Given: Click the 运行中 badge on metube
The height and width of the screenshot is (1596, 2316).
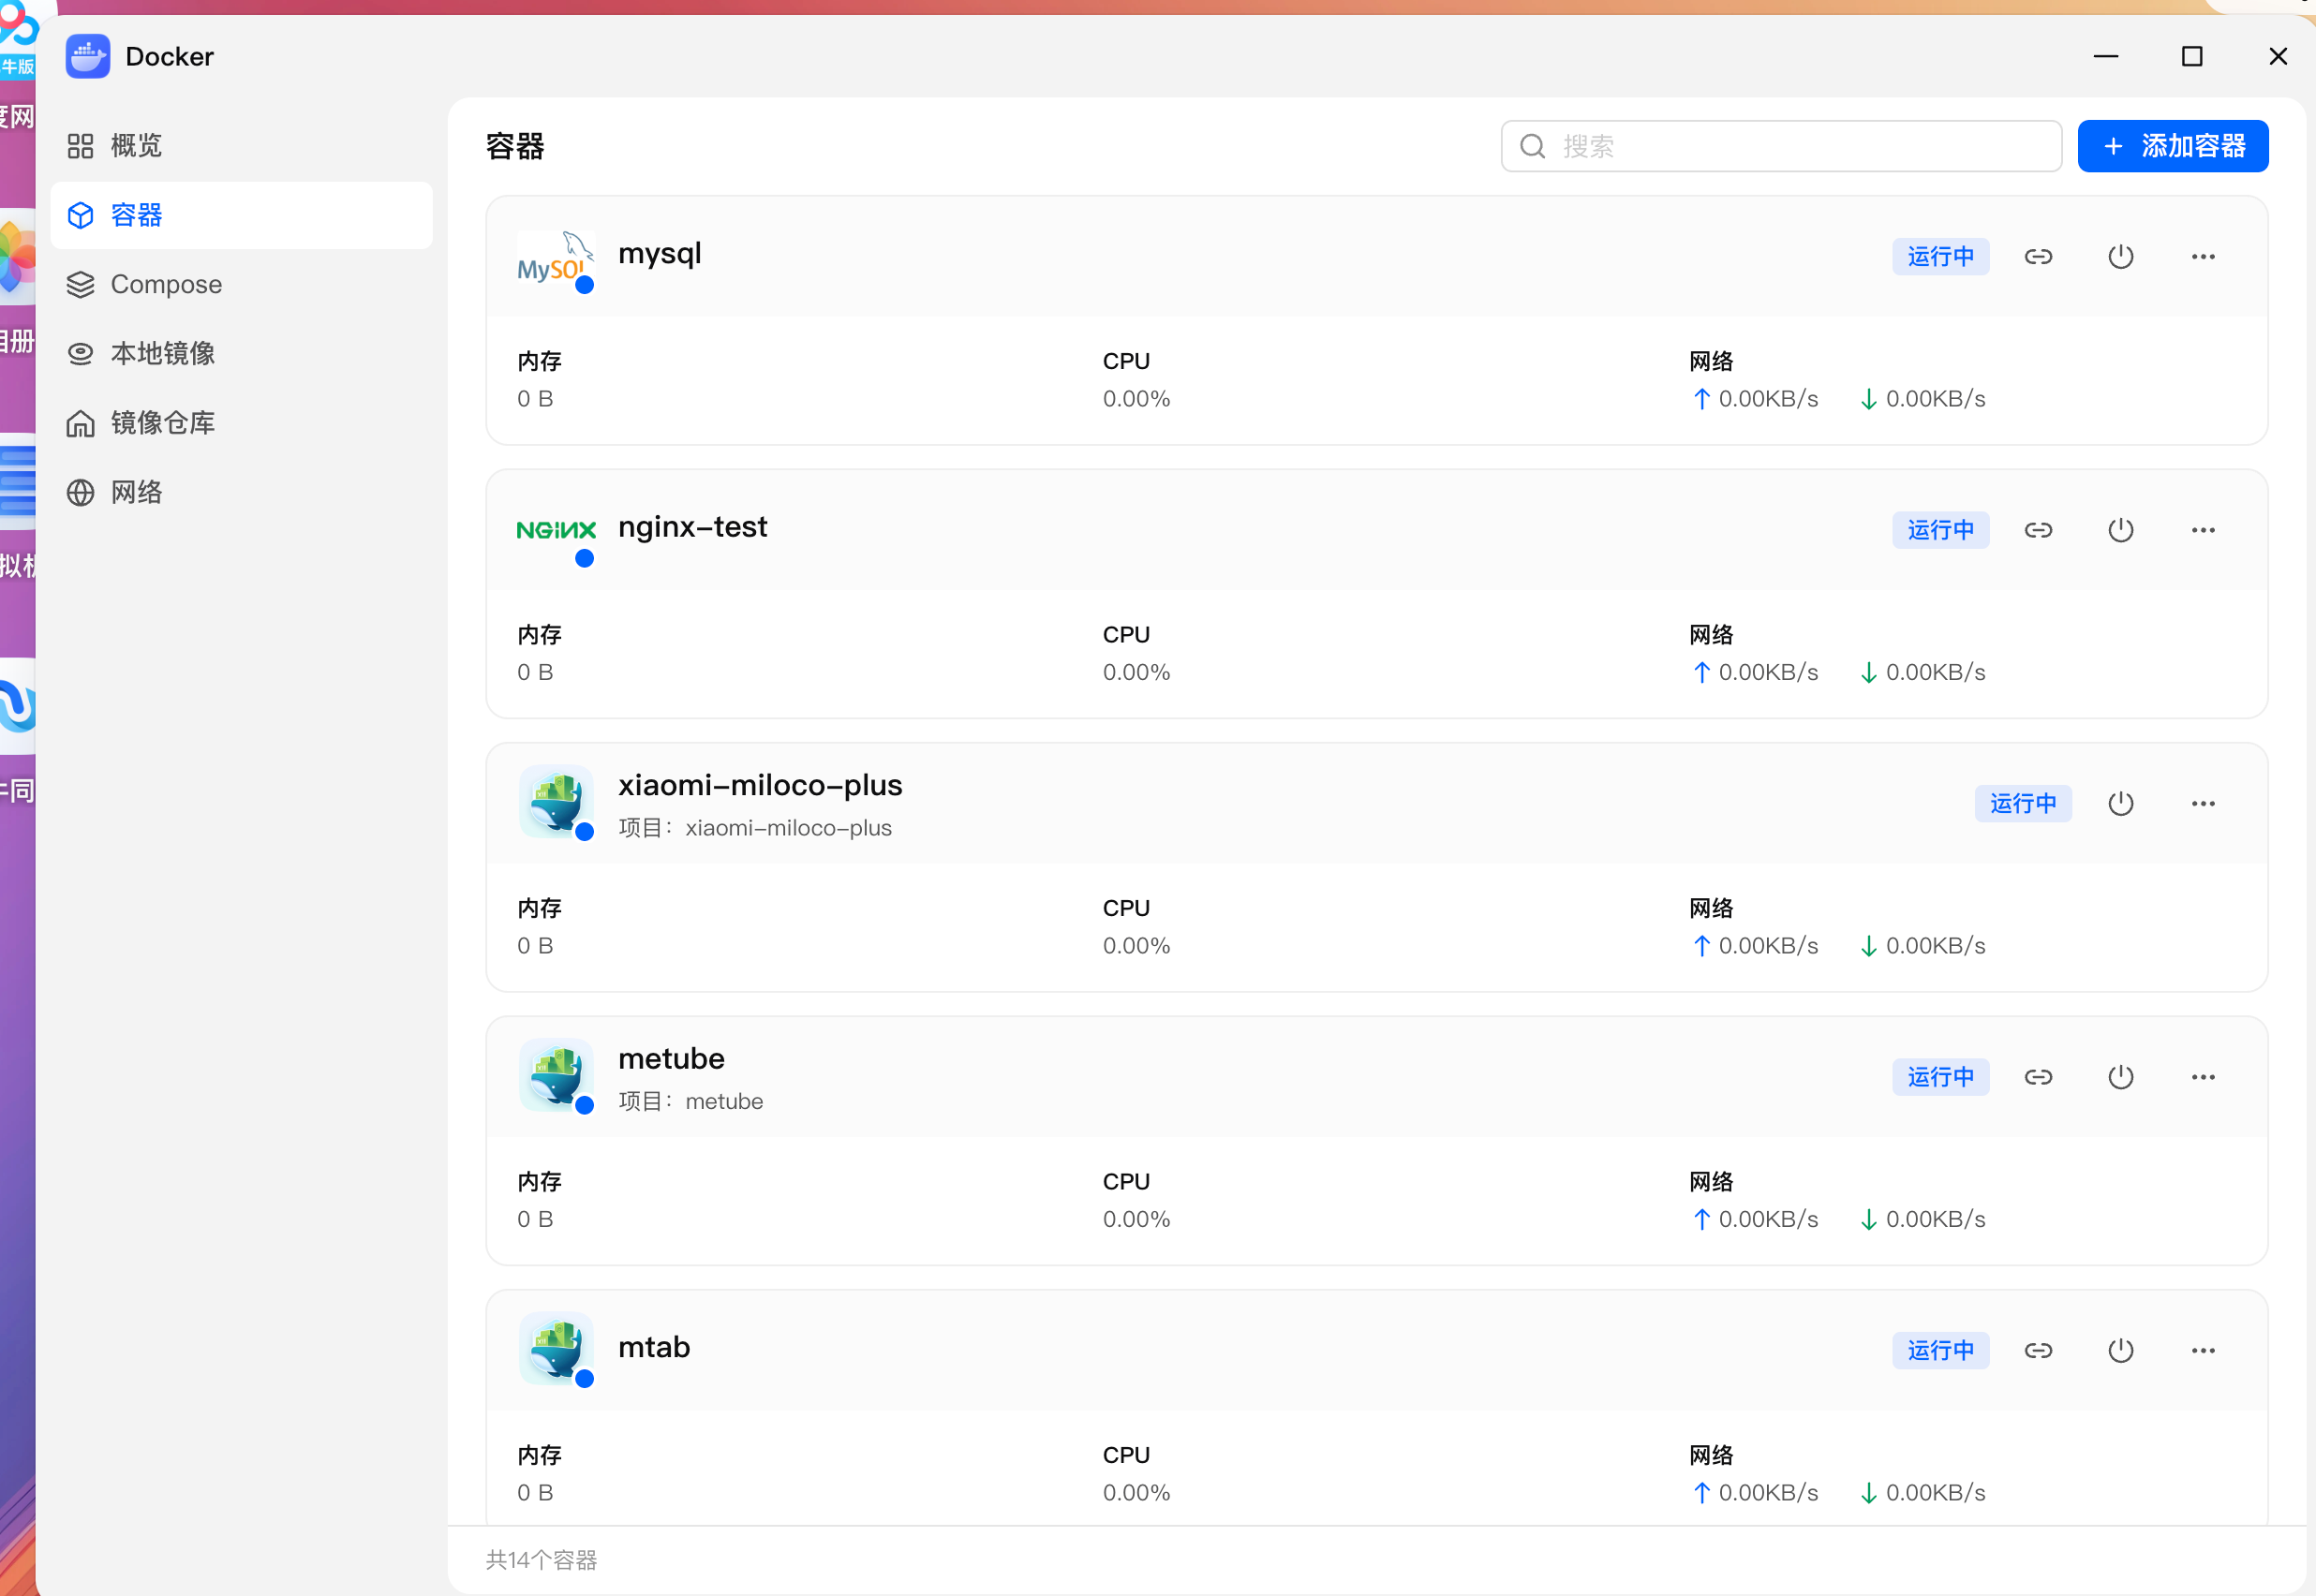Looking at the screenshot, I should tap(1940, 1077).
